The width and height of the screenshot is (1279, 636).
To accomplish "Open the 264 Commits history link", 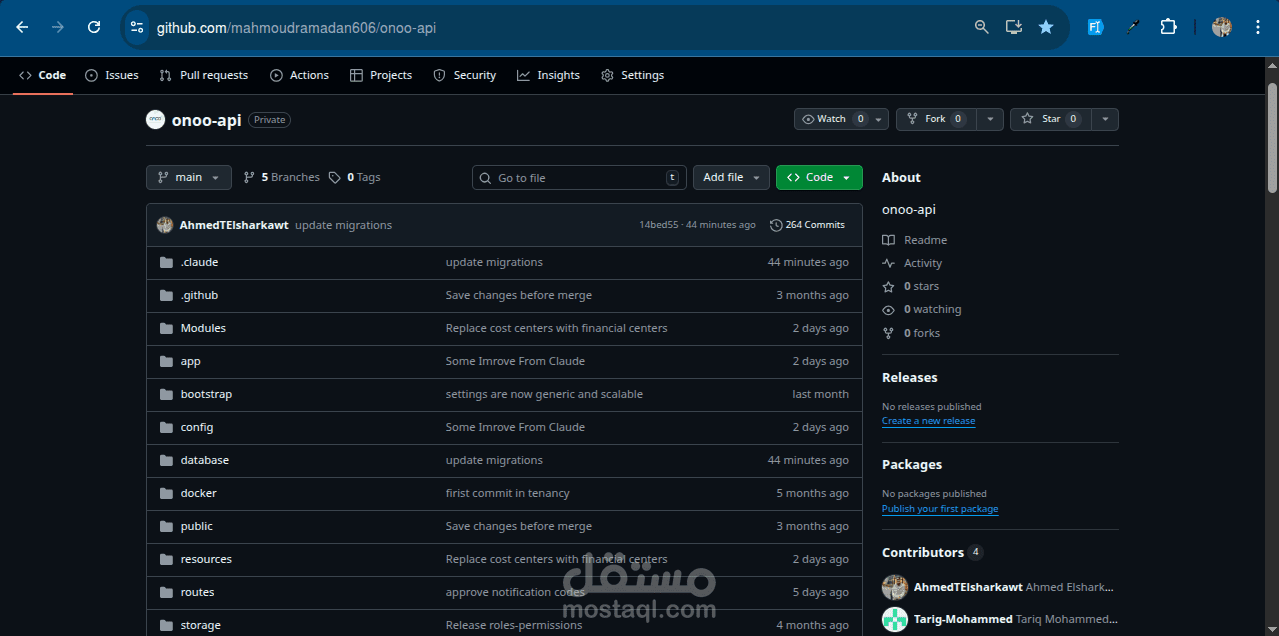I will [808, 225].
